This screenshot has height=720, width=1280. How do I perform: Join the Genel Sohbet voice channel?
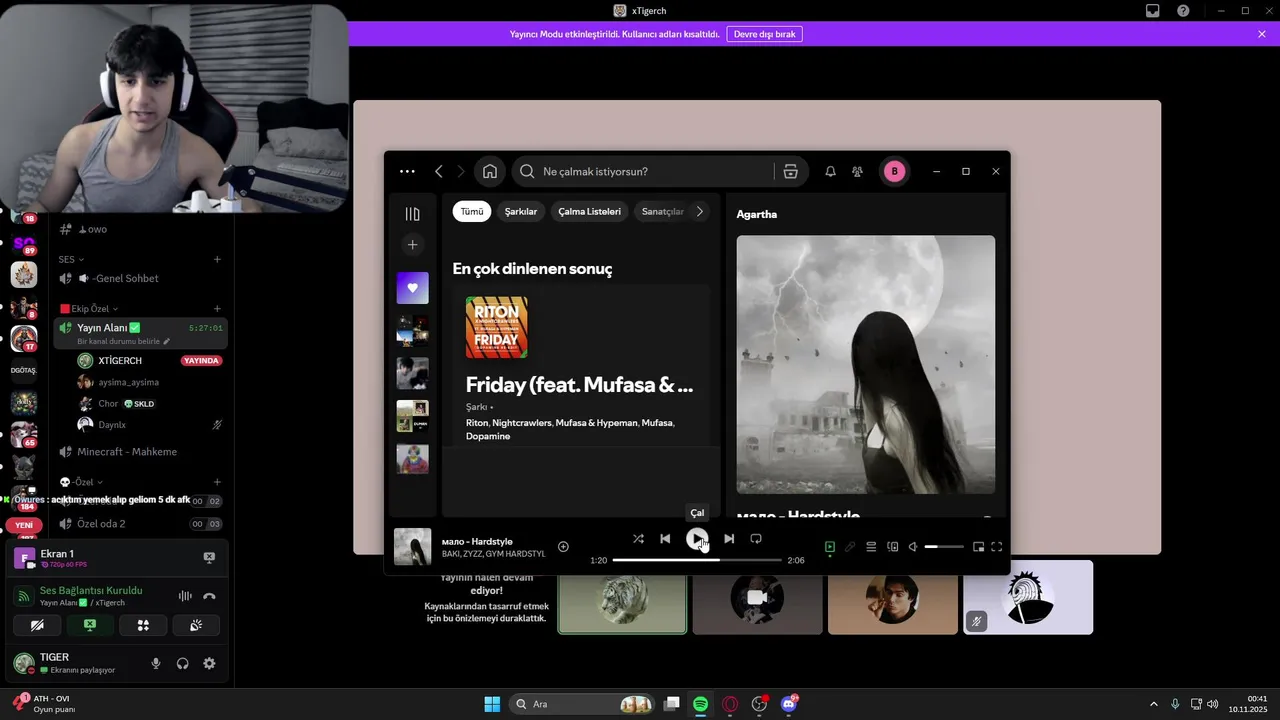click(140, 279)
